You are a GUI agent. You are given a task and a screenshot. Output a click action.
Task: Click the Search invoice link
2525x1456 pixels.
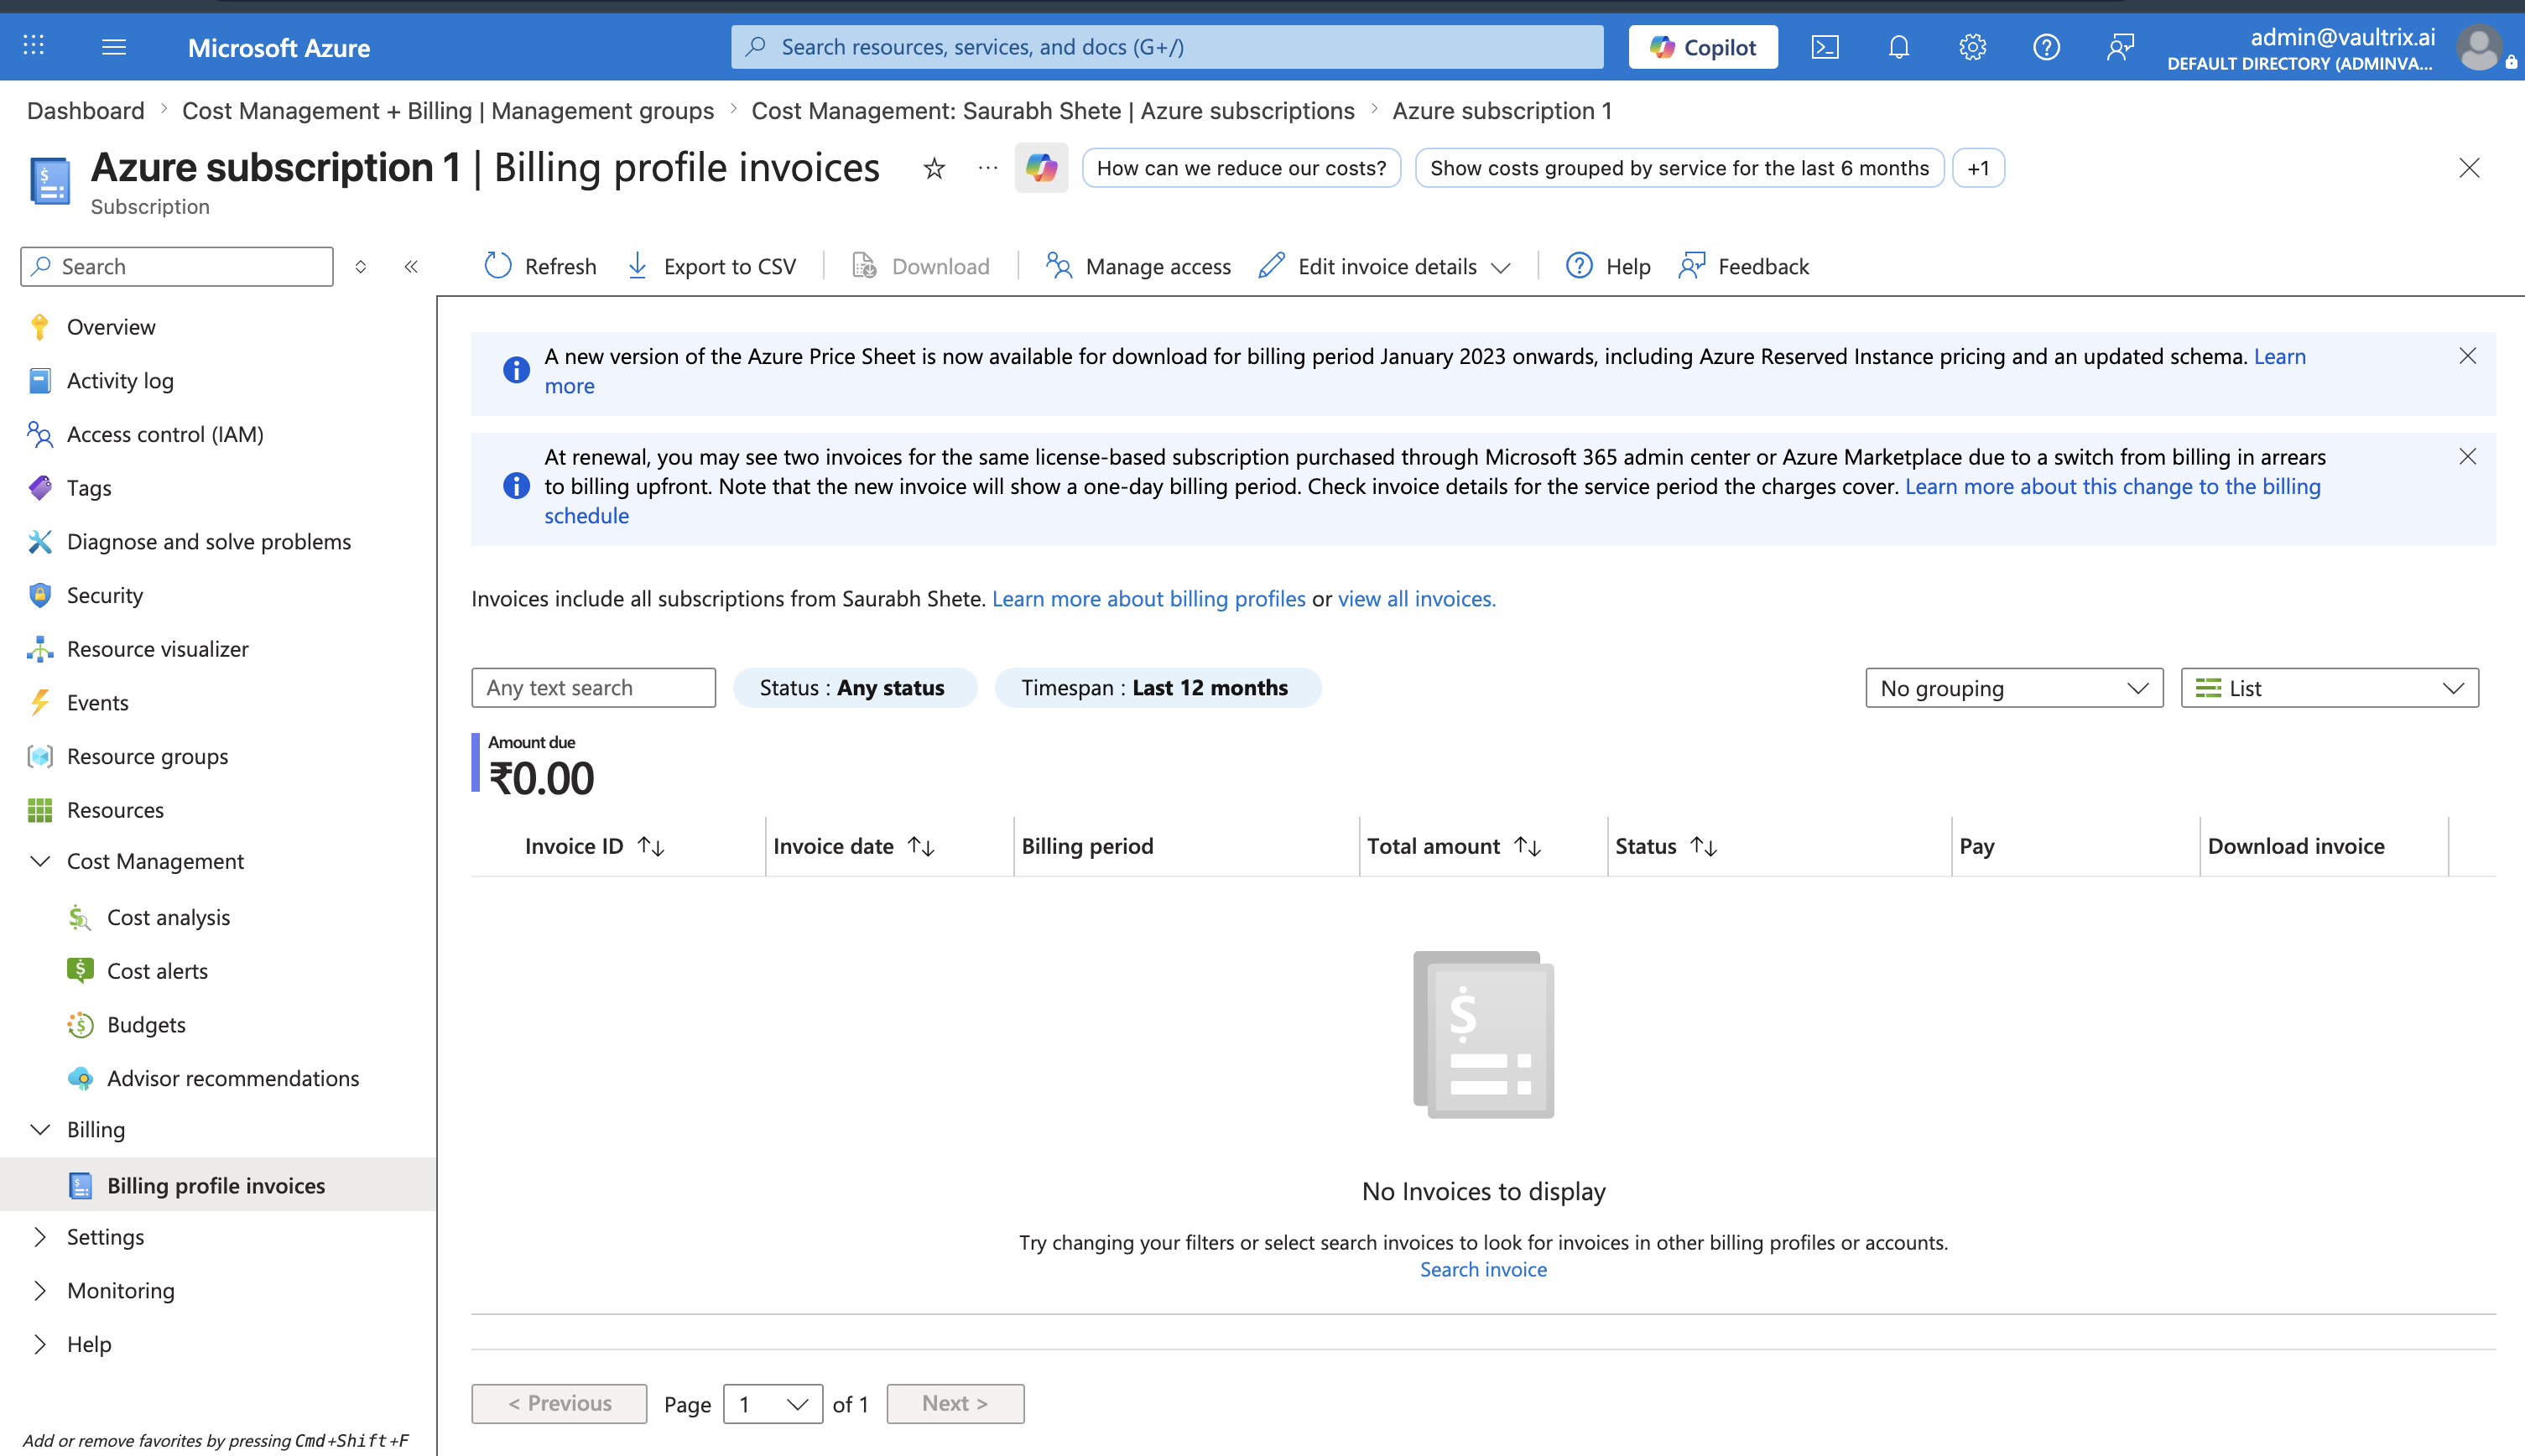[1483, 1269]
